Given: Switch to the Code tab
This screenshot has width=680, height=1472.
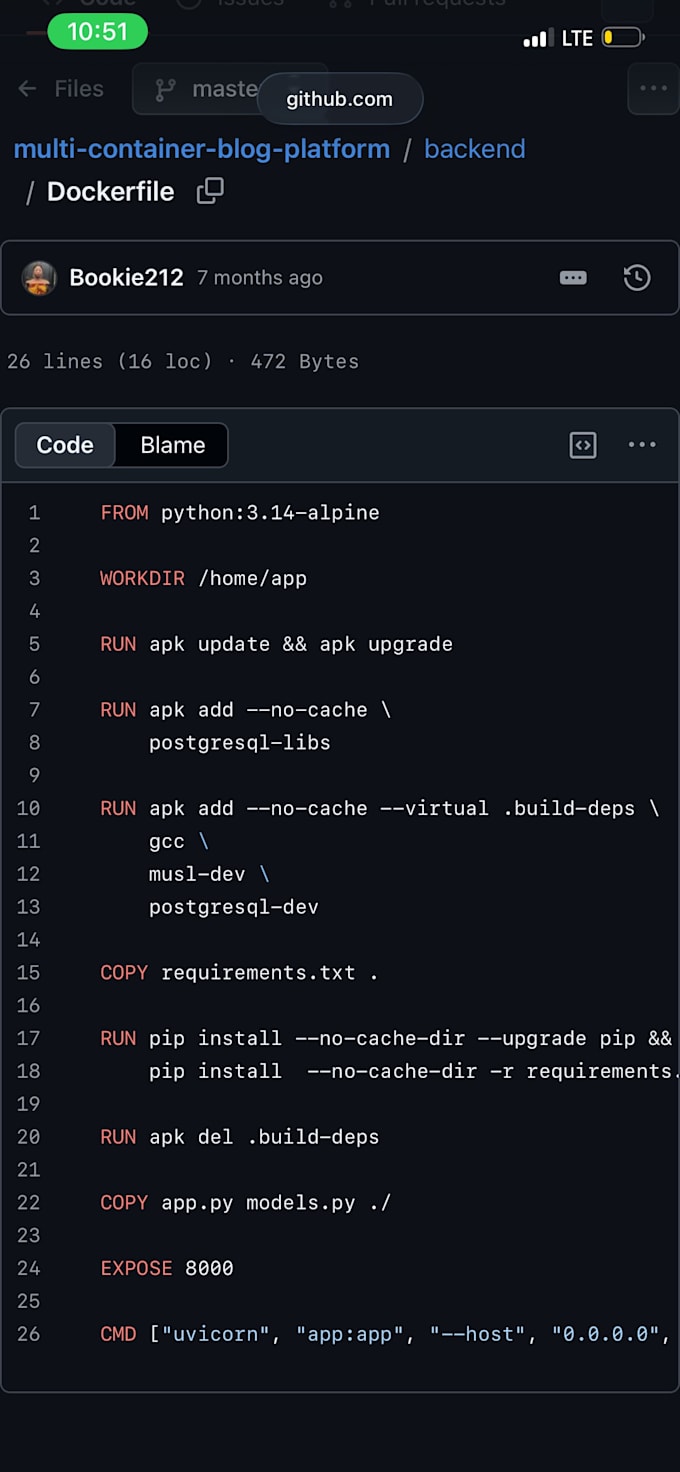Looking at the screenshot, I should pyautogui.click(x=65, y=445).
